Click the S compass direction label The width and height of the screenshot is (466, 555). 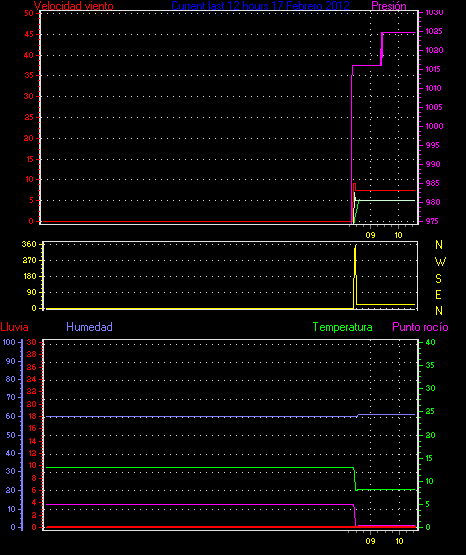(x=438, y=279)
